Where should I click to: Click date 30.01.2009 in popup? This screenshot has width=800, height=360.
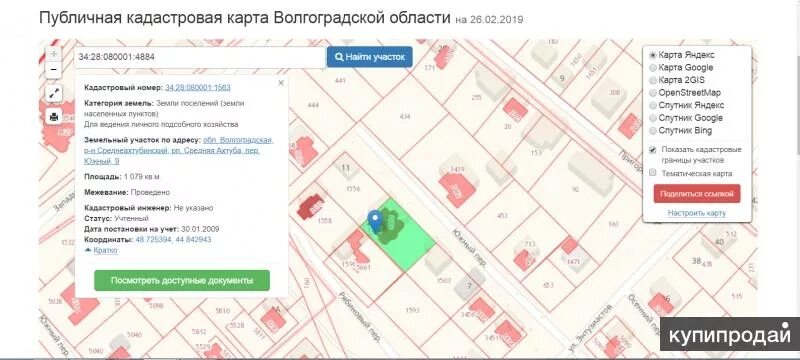[x=200, y=229]
